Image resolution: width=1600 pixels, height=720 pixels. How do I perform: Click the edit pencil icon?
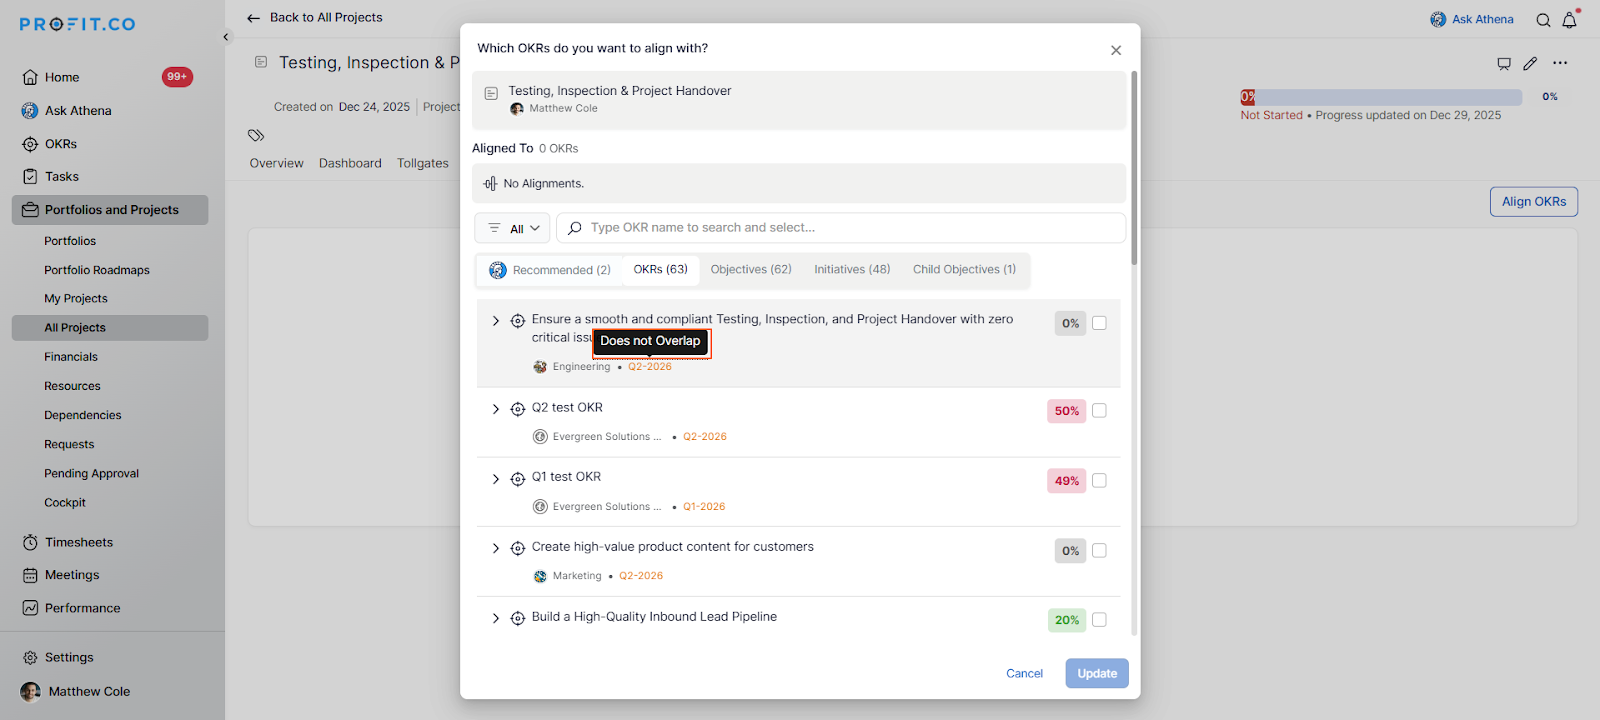pos(1530,64)
